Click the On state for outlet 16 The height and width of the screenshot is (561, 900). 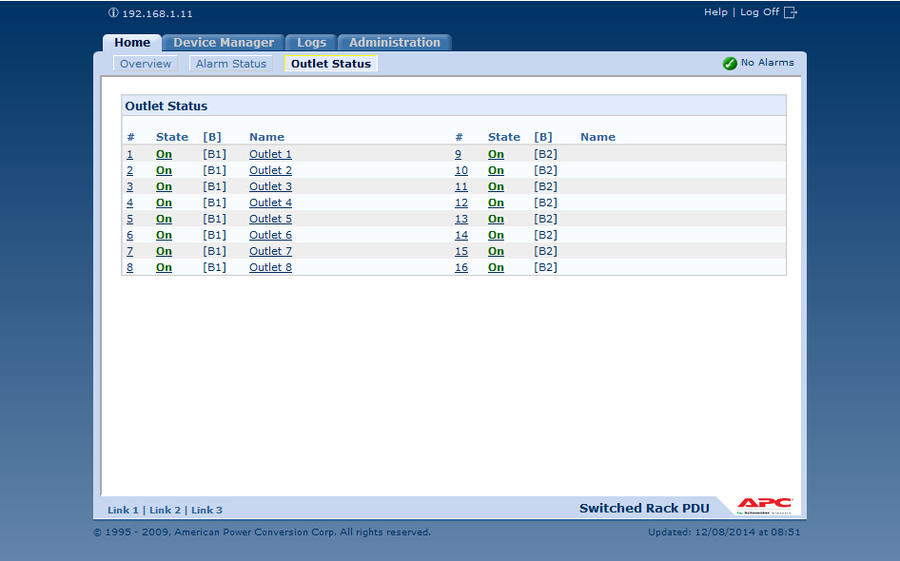(x=496, y=267)
